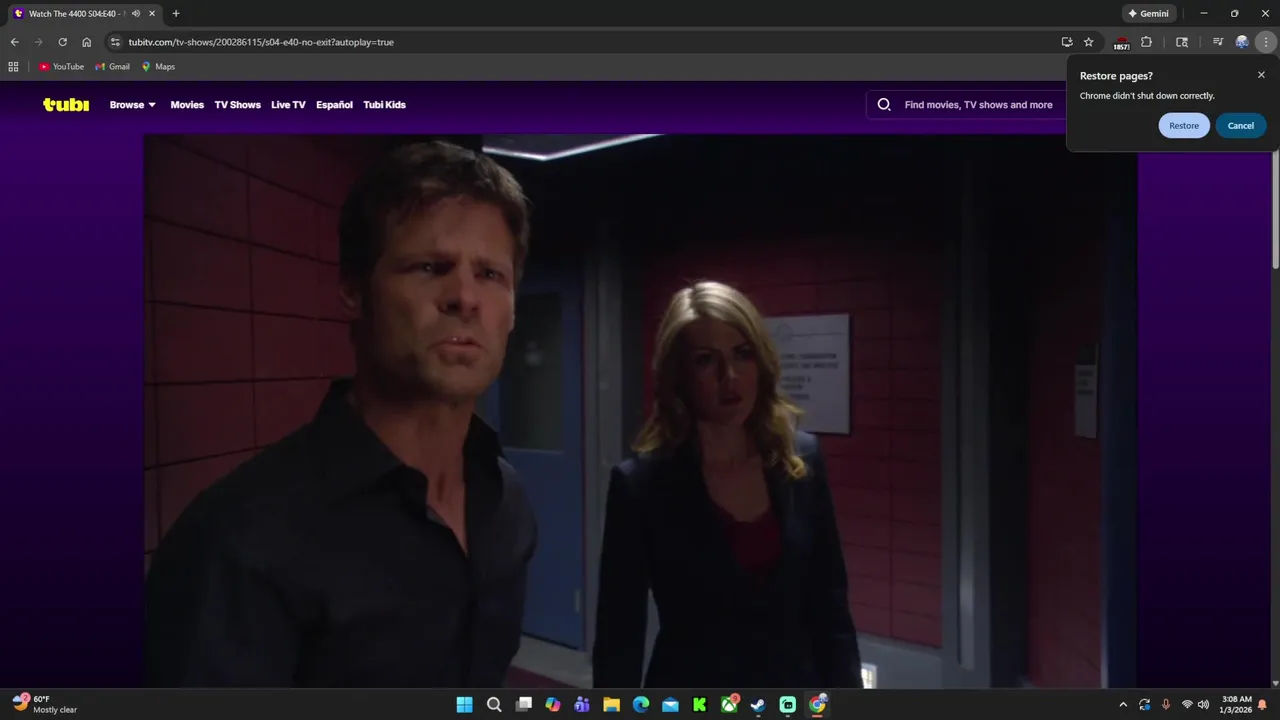Open the Extensions puzzle icon
This screenshot has height=720, width=1280.
point(1147,42)
